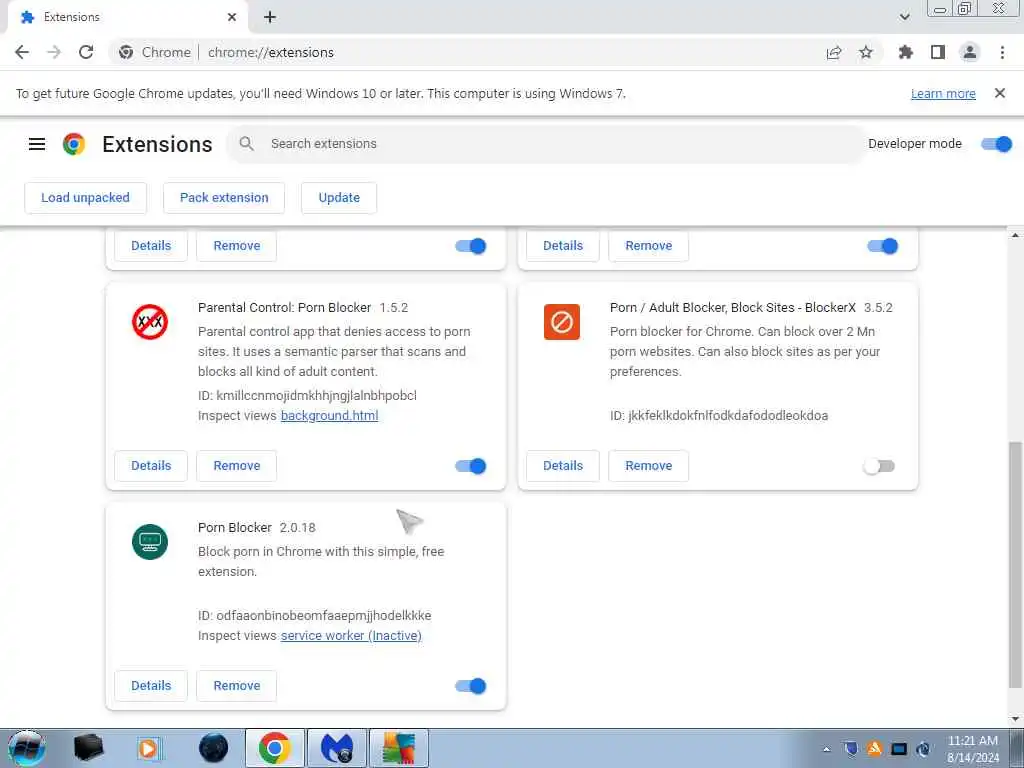Open Learn more link in update notice

tap(943, 94)
